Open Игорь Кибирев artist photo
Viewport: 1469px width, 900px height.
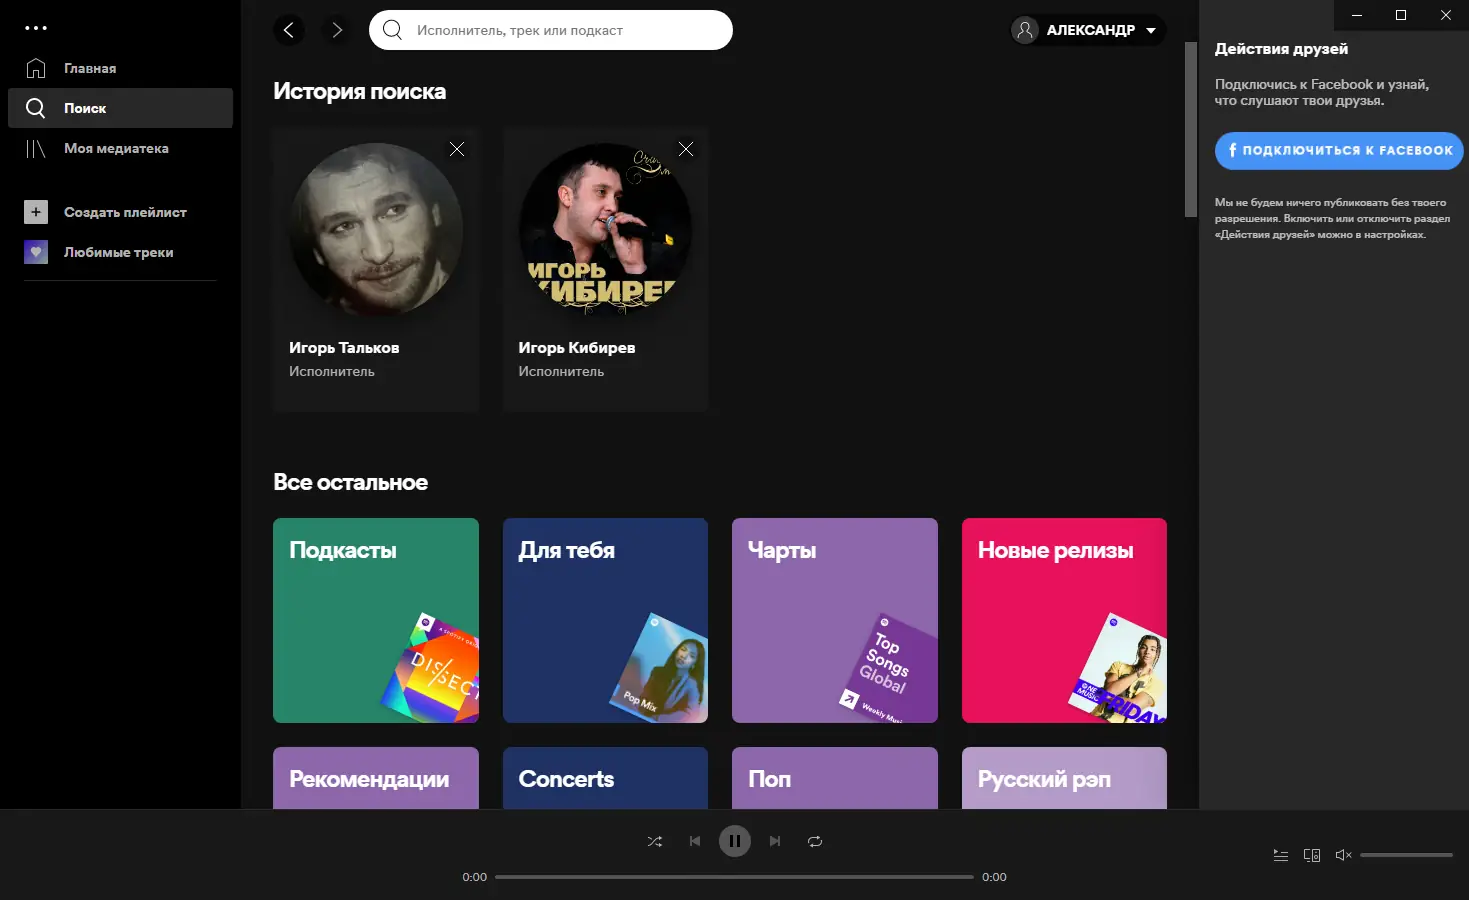point(605,229)
